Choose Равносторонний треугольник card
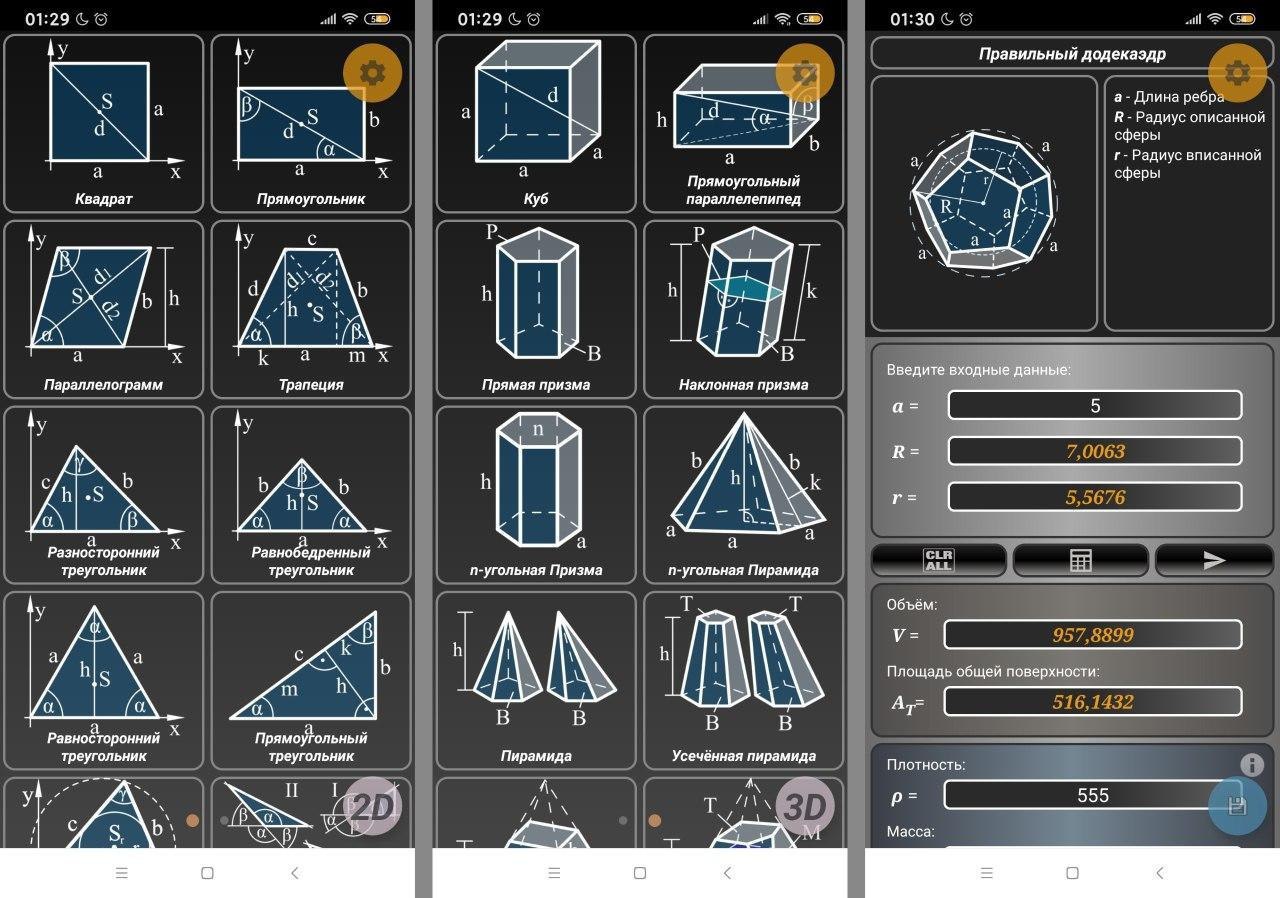 pos(104,681)
